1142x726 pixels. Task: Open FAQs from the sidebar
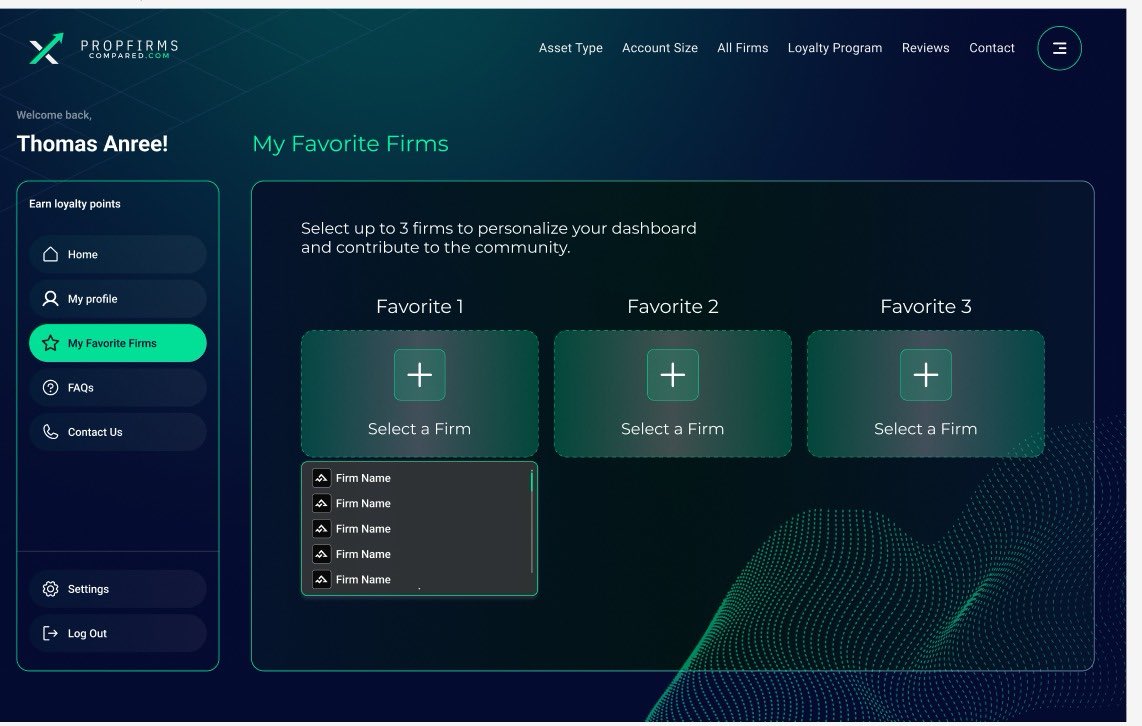118,387
